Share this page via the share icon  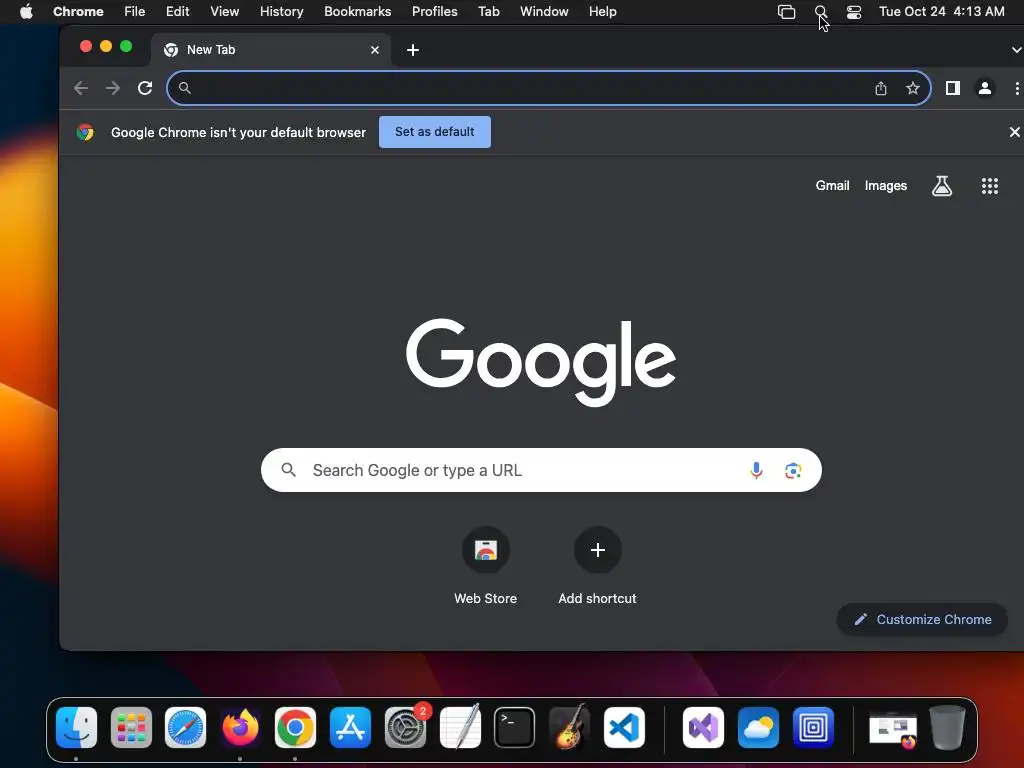coord(881,88)
